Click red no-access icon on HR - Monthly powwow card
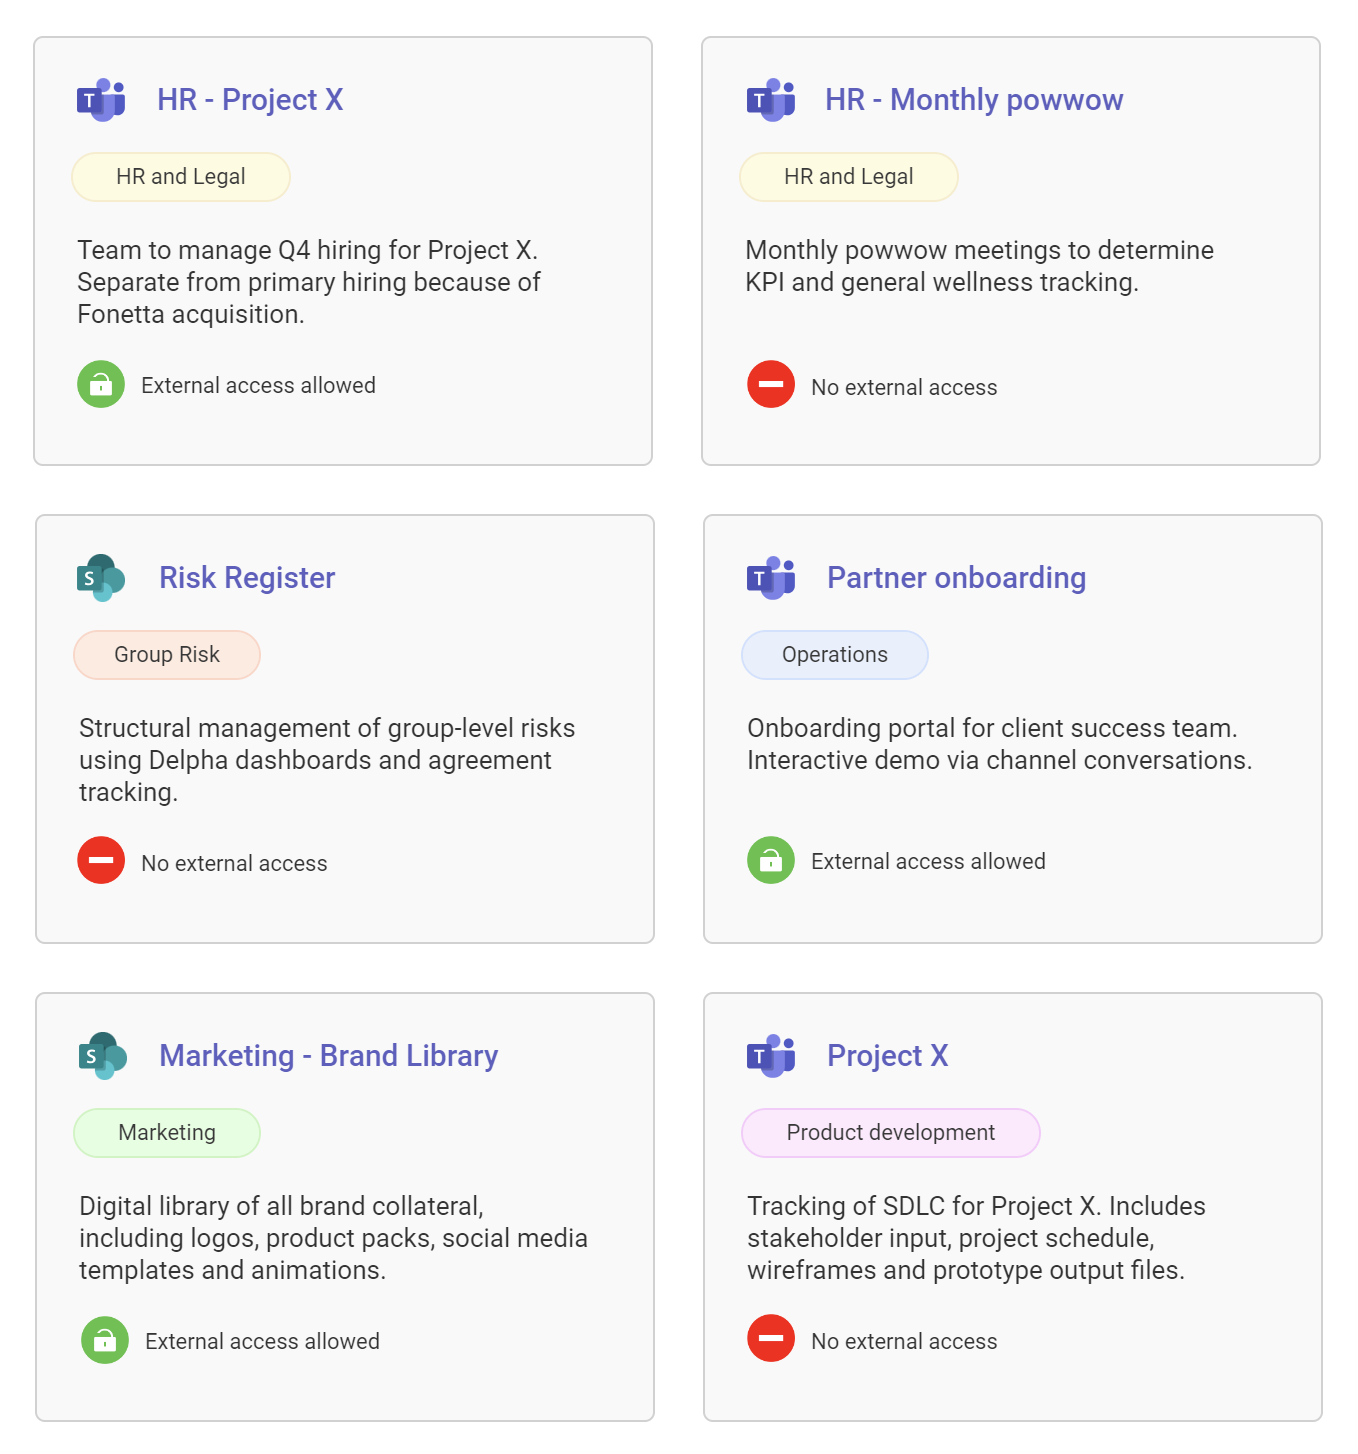The height and width of the screenshot is (1454, 1358). coord(771,384)
